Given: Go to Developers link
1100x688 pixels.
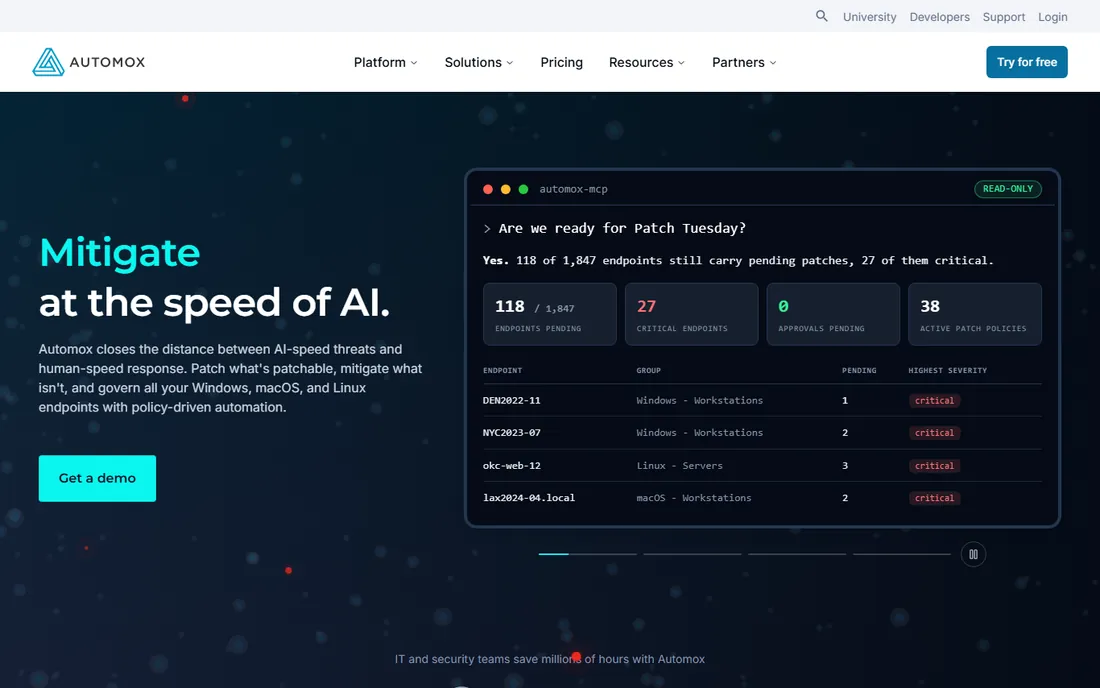Looking at the screenshot, I should pos(939,17).
